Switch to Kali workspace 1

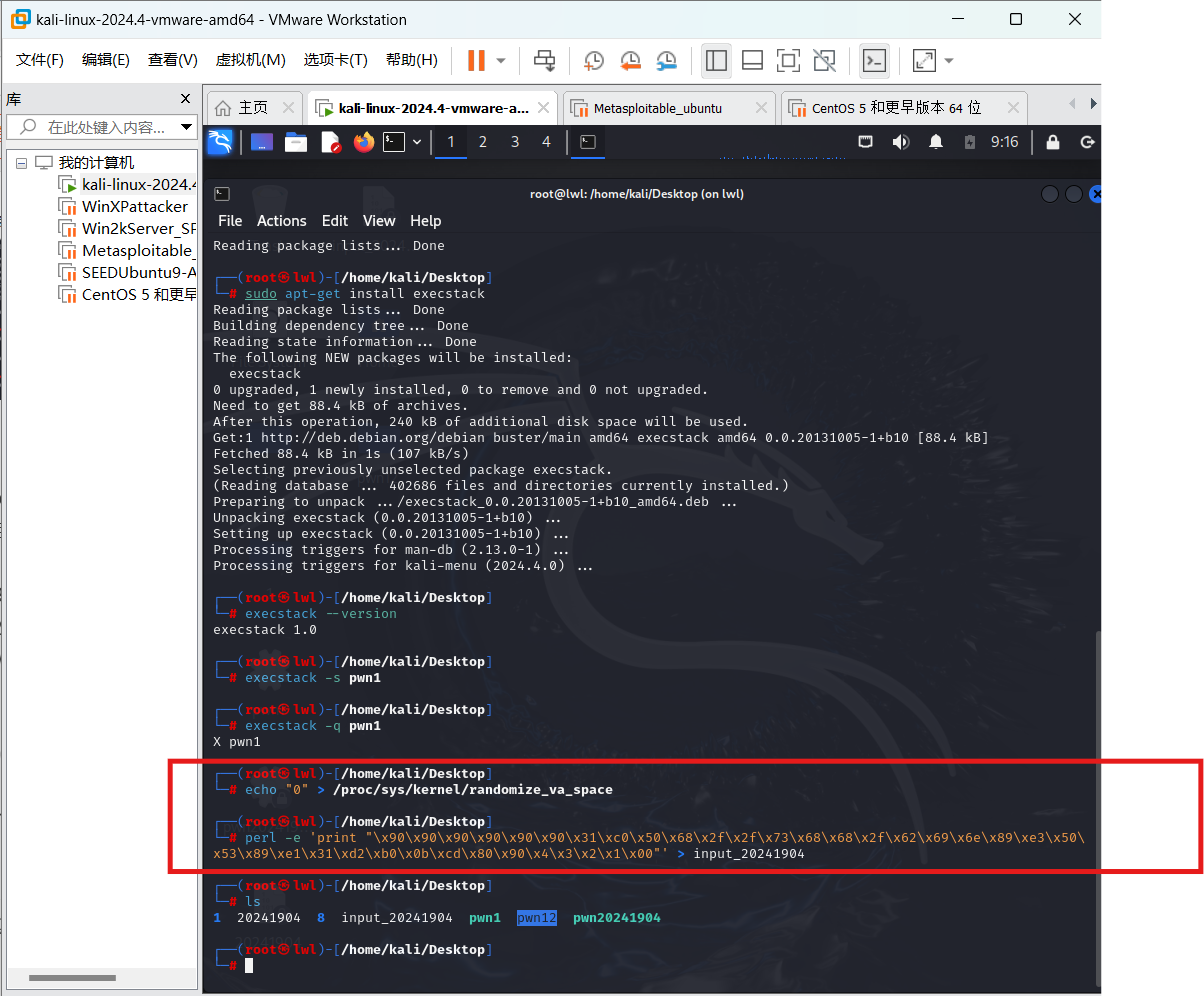[x=450, y=142]
